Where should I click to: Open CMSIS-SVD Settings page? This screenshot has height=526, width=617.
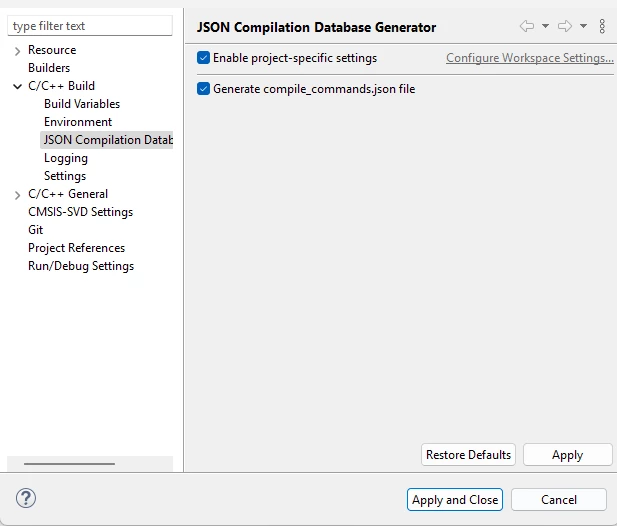pyautogui.click(x=81, y=212)
